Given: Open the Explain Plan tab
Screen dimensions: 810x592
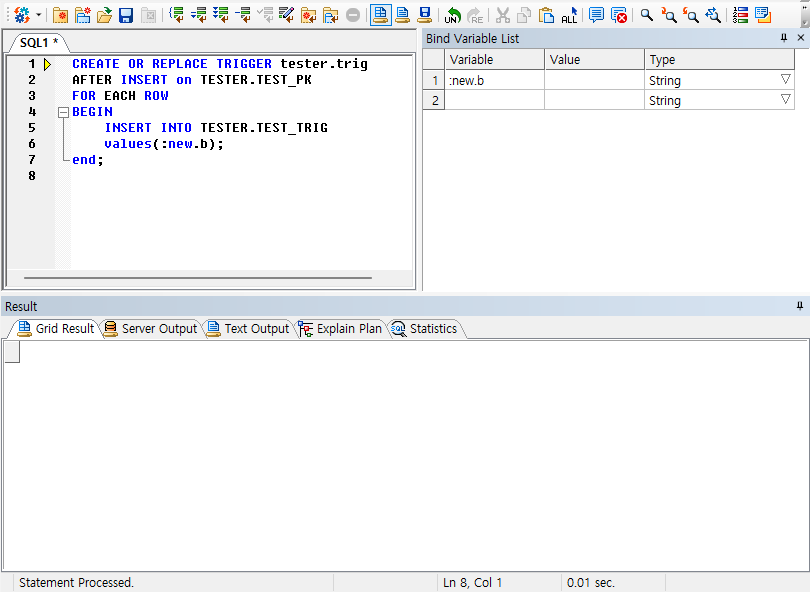Looking at the screenshot, I should coord(340,328).
